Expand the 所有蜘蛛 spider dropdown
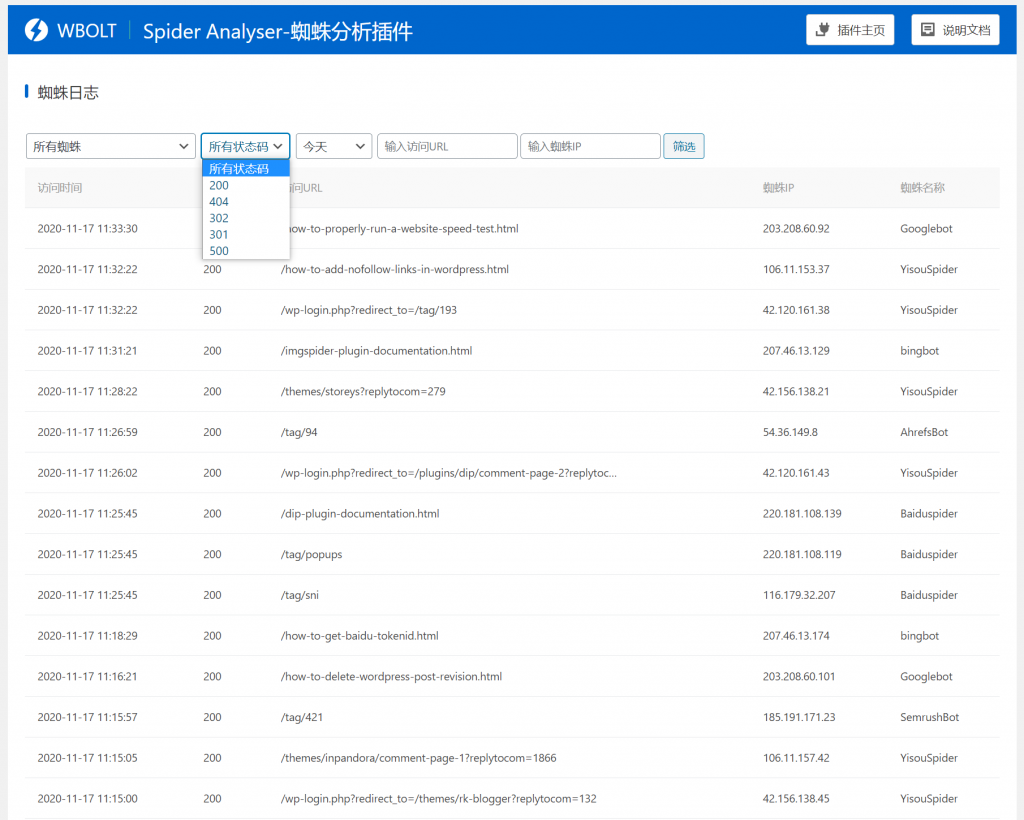Viewport: 1024px width, 820px height. (x=110, y=146)
